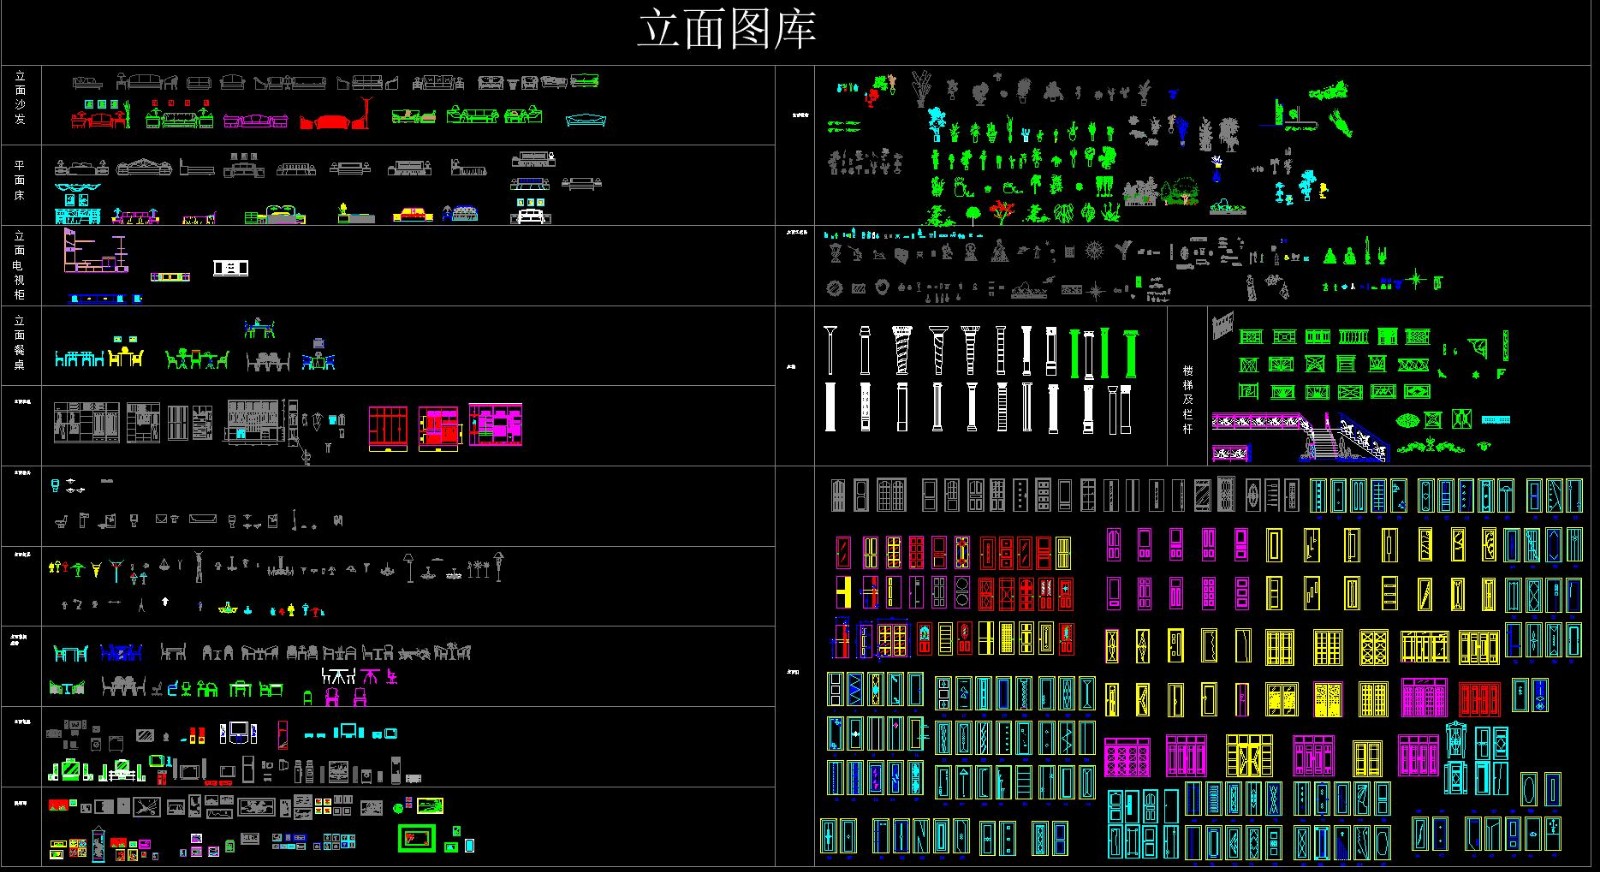1600x872 pixels.
Task: Pick the large green picture frame block
Action: coord(417,838)
